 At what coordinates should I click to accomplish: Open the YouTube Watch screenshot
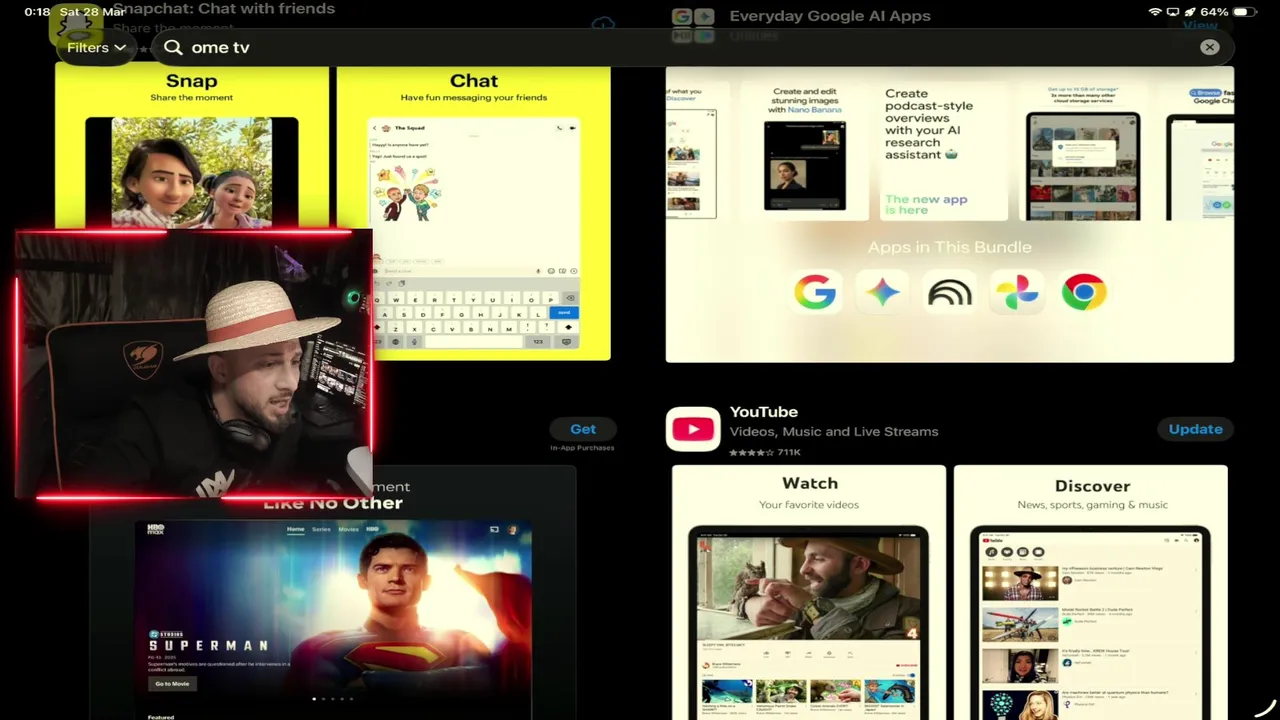(809, 592)
